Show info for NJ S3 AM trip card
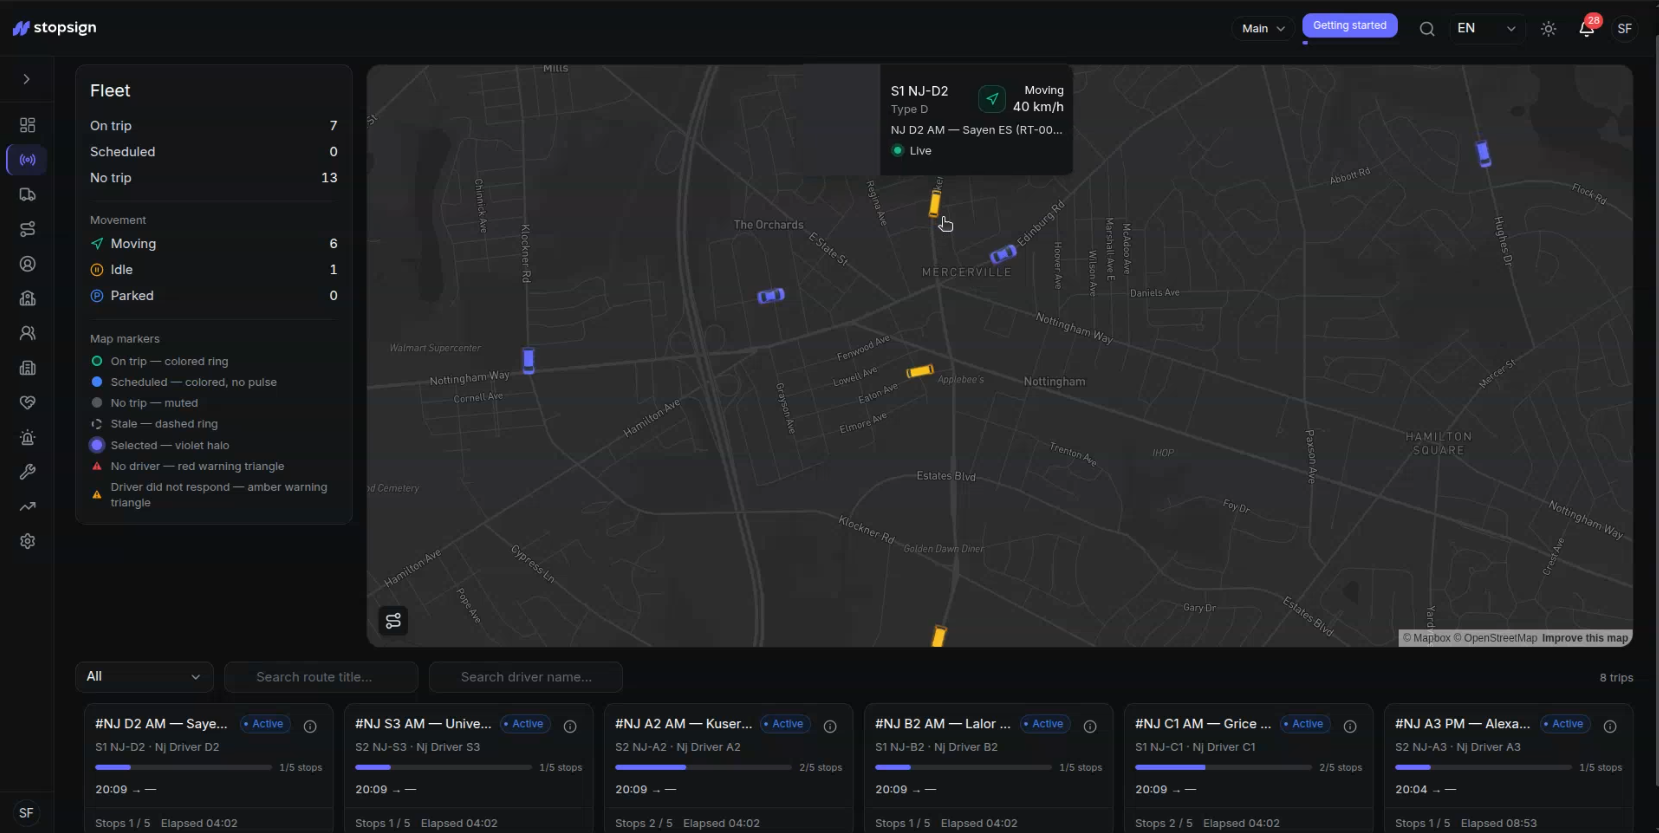The height and width of the screenshot is (833, 1659). click(x=570, y=727)
